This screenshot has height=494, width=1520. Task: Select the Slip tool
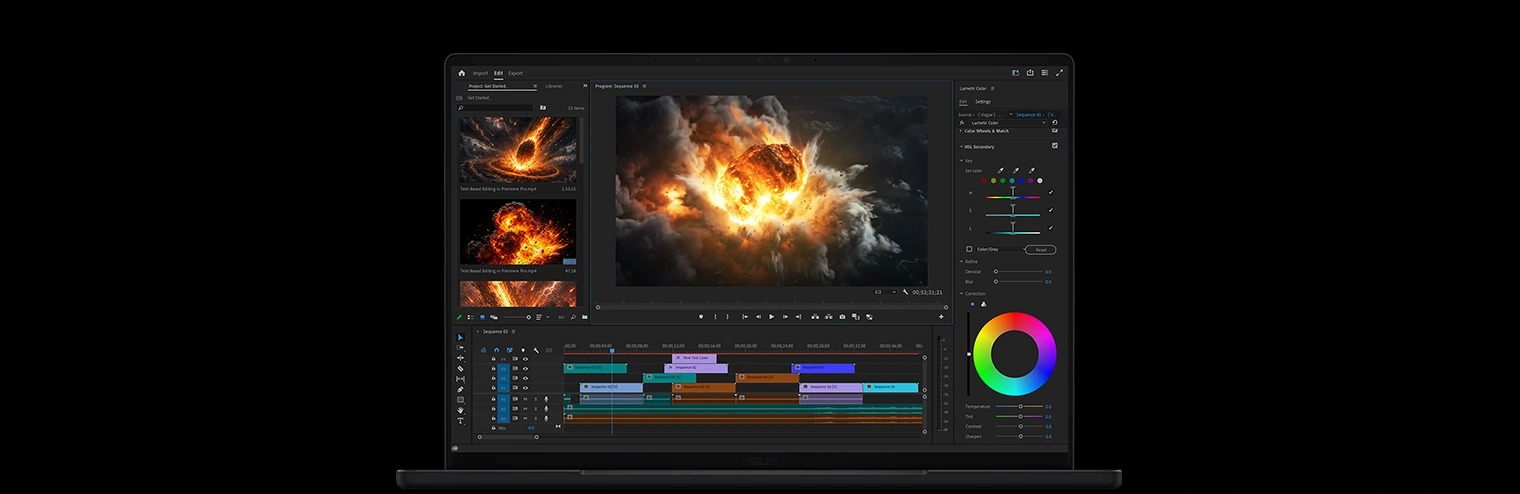coord(460,379)
